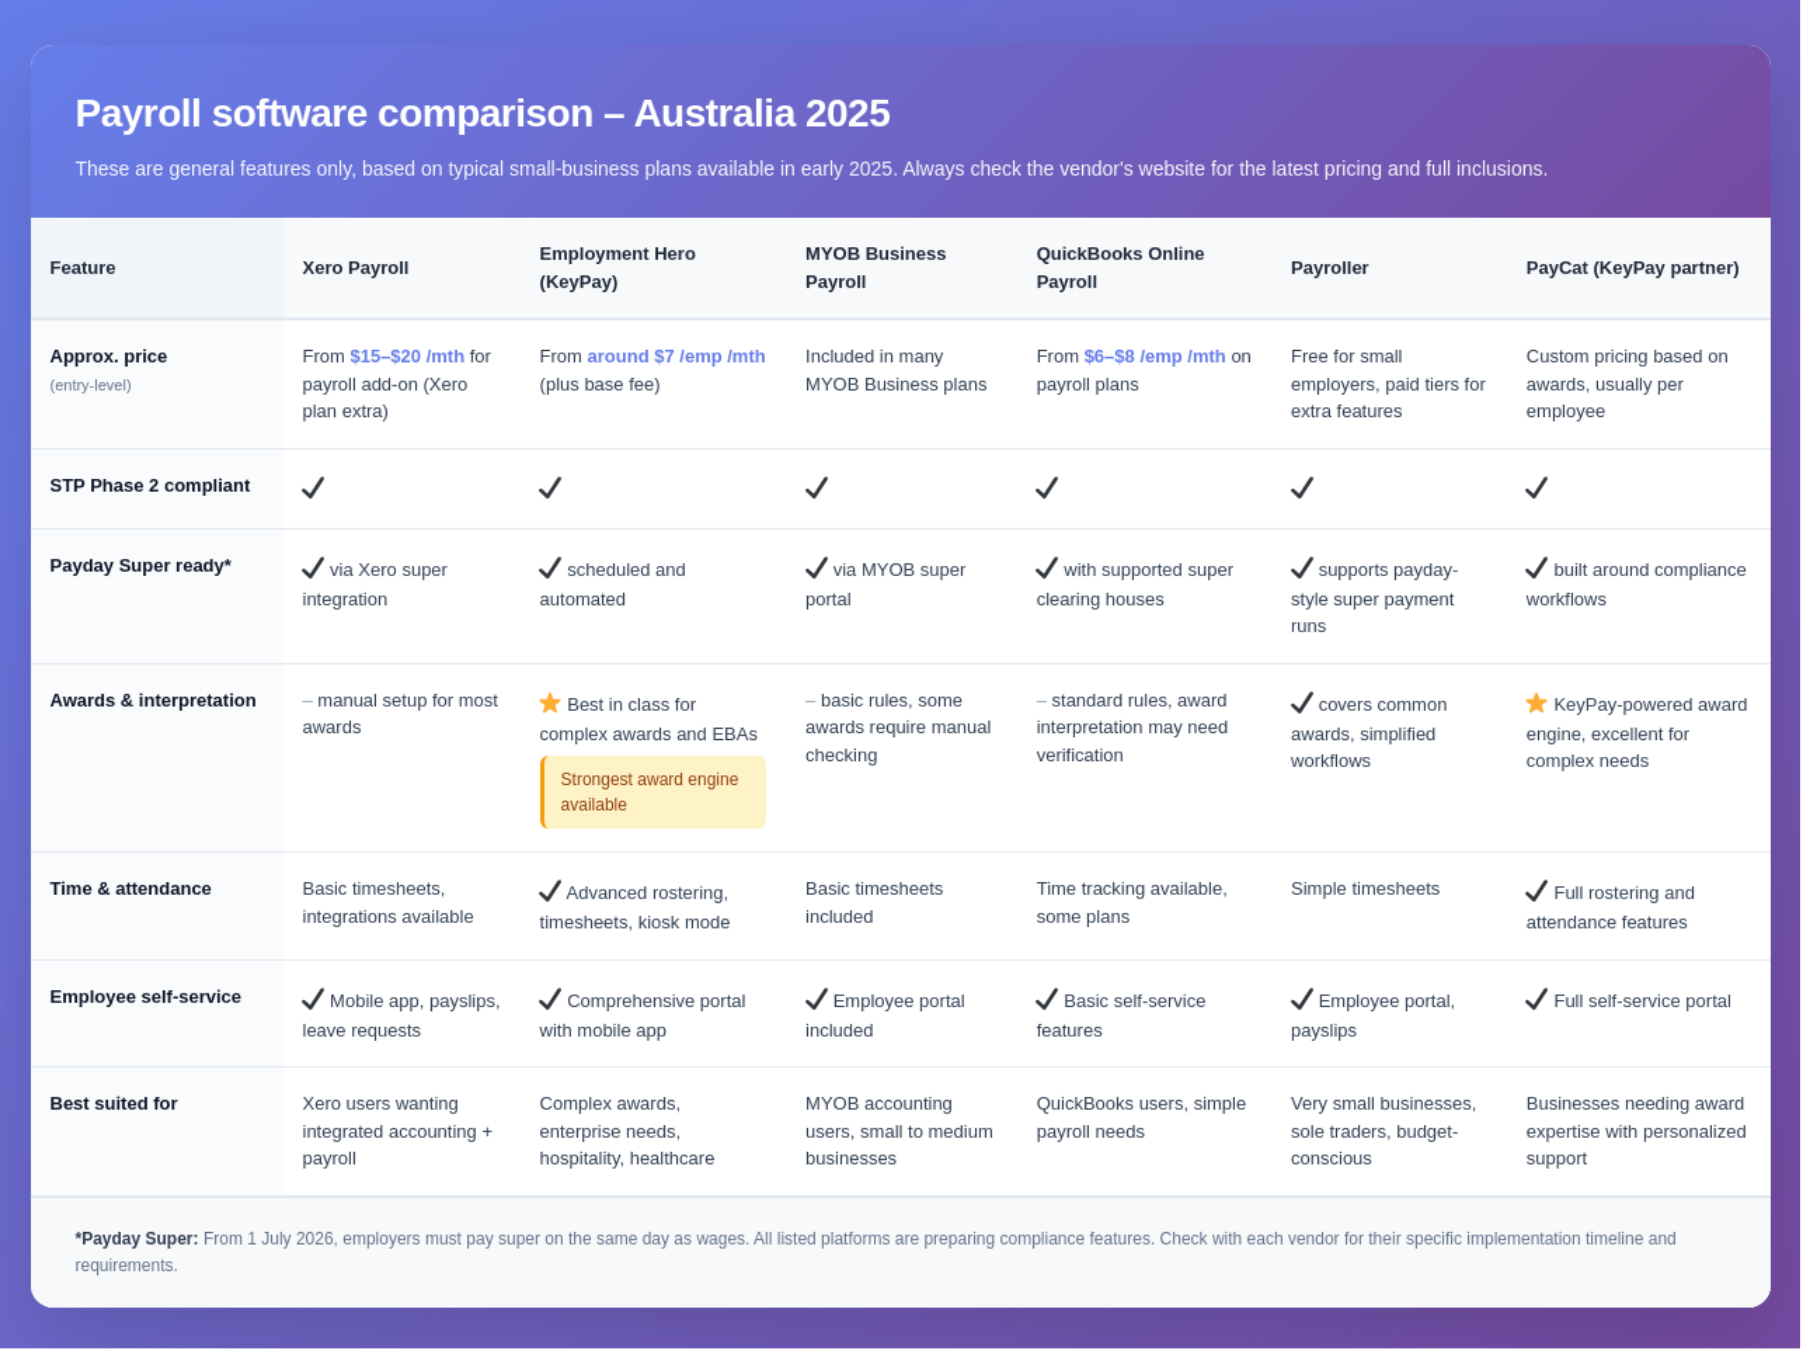The image size is (1802, 1350).
Task: Click the checkmark next to 'via MYOB super portal'
Action: [x=814, y=568]
